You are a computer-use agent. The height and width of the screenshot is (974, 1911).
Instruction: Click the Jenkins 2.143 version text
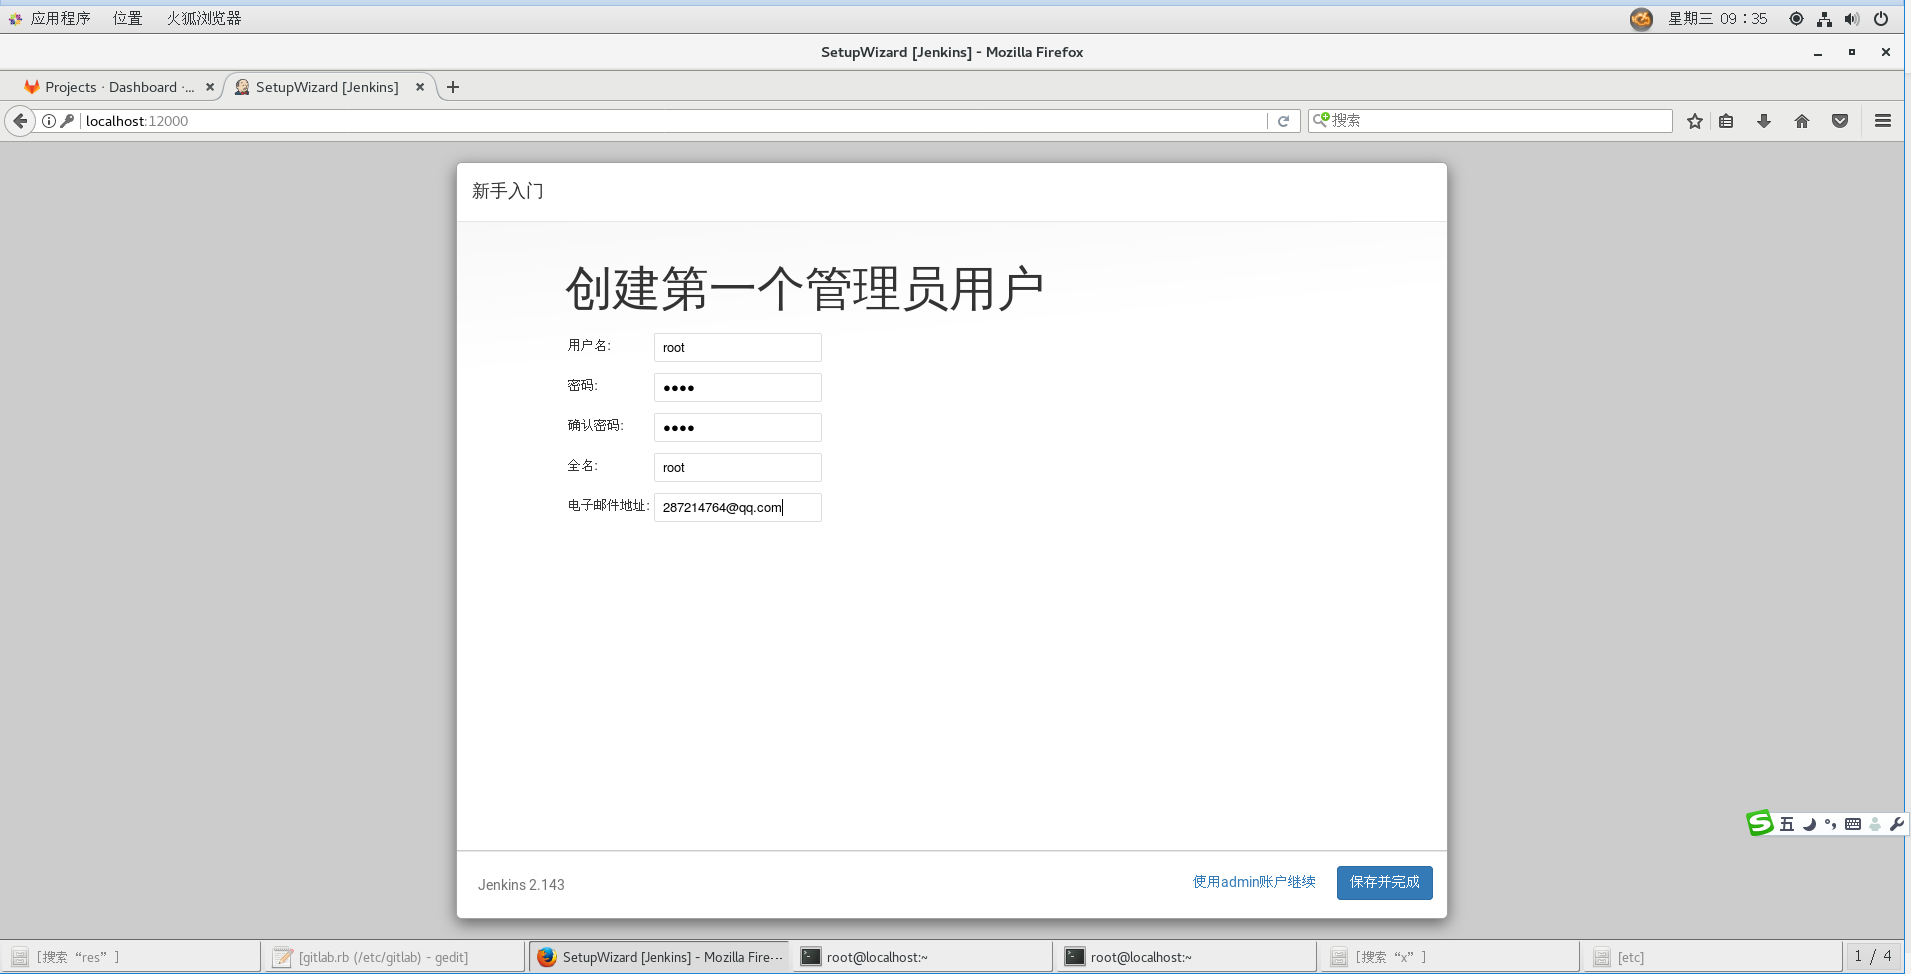521,885
